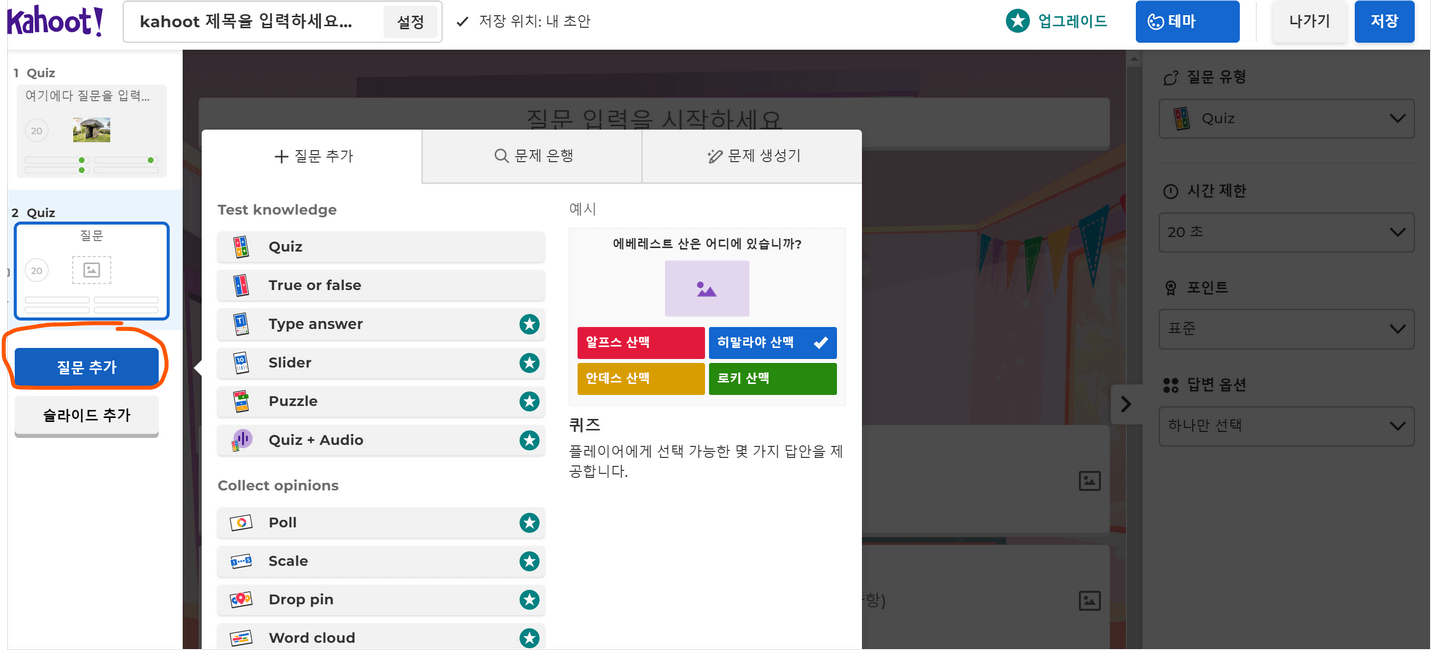Click the 20 timer circle on slide 1
The height and width of the screenshot is (650, 1431).
tap(37, 131)
